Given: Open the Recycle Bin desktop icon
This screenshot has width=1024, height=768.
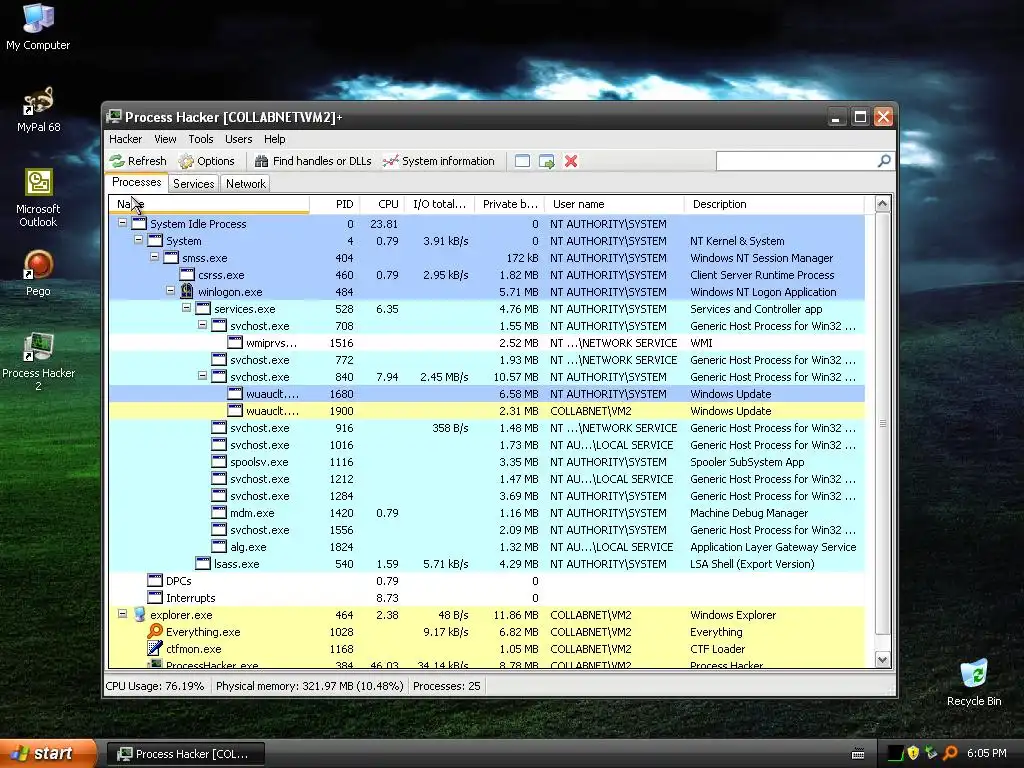Looking at the screenshot, I should click(x=974, y=683).
